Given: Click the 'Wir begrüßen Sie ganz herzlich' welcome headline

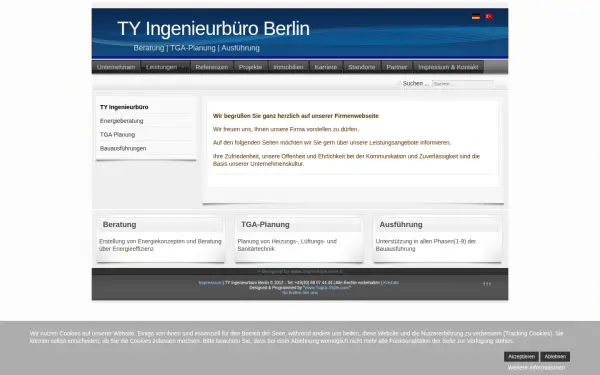Looking at the screenshot, I should (x=296, y=116).
